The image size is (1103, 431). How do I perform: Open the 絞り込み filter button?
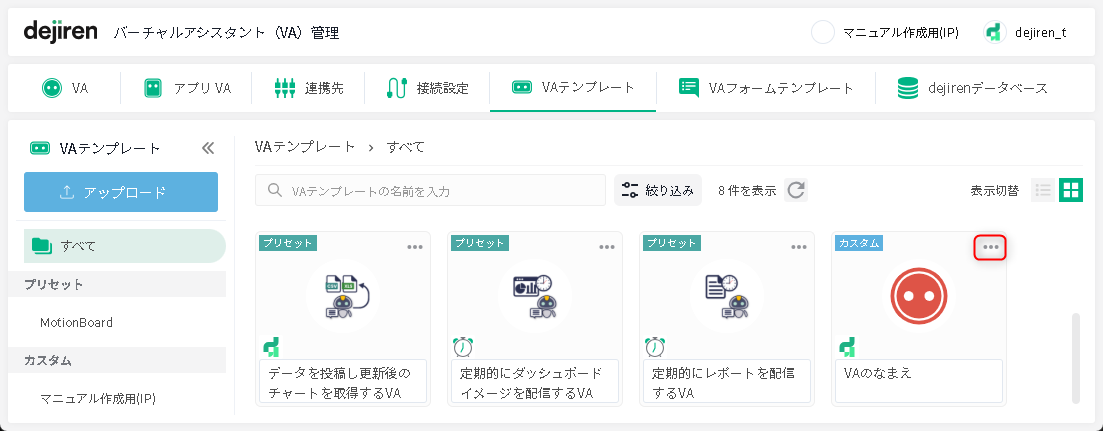(658, 190)
